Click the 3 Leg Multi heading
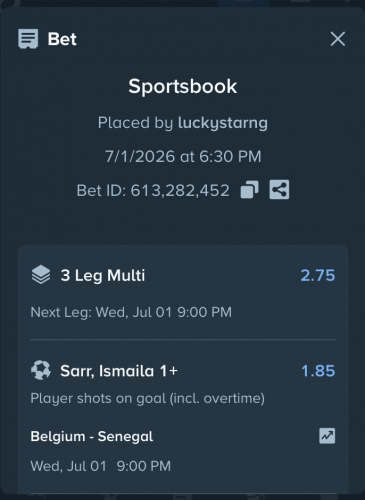This screenshot has width=365, height=500. pyautogui.click(x=103, y=276)
